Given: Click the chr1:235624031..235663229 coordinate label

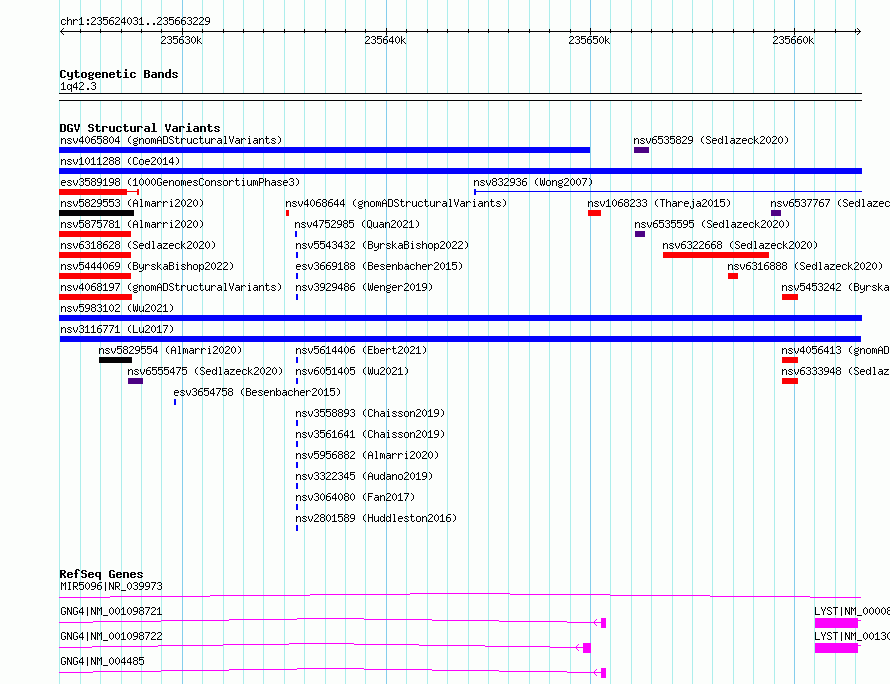Looking at the screenshot, I should (135, 21).
